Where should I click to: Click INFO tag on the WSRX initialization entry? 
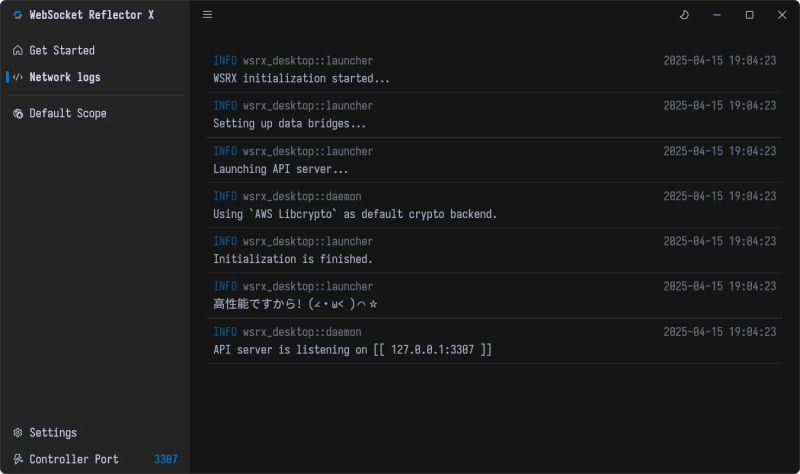tap(225, 61)
